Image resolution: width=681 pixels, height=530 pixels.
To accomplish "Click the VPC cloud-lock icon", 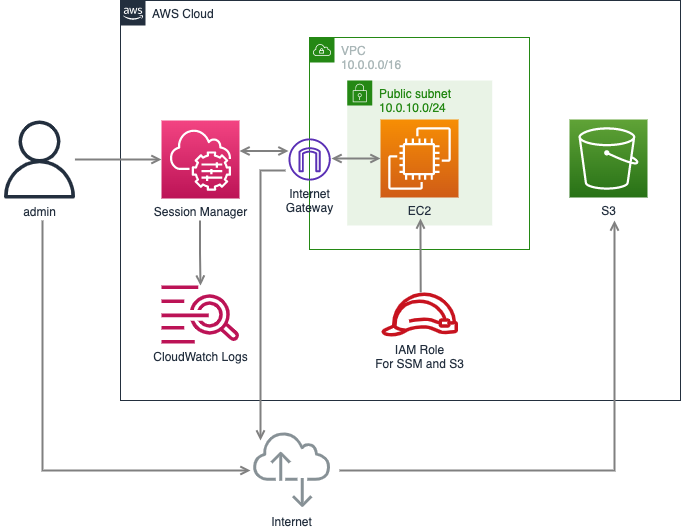I will tap(322, 50).
